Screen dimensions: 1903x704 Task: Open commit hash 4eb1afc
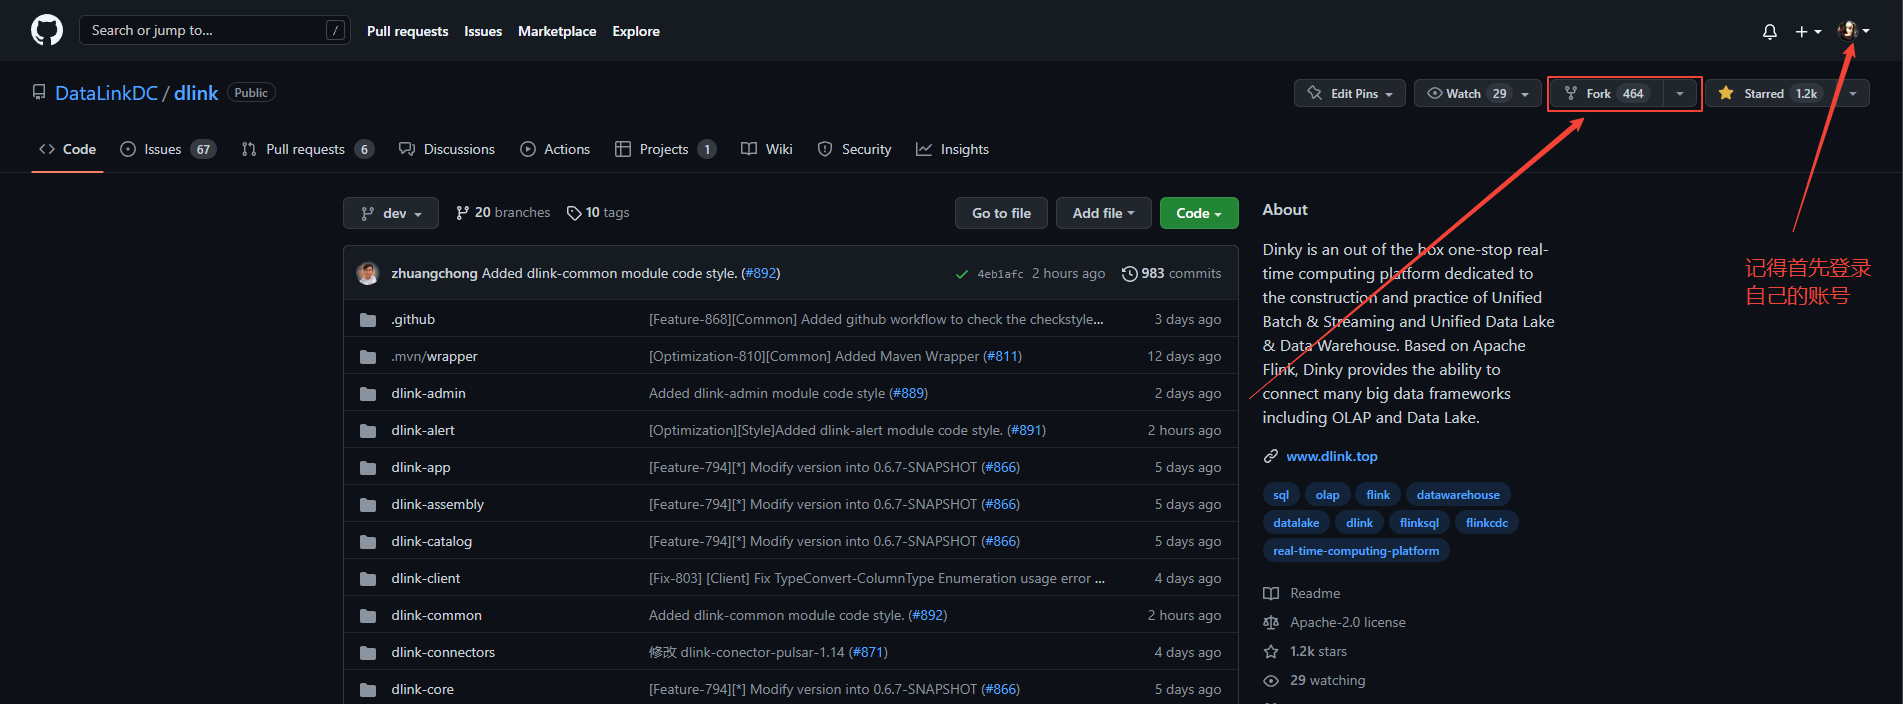coord(1000,274)
